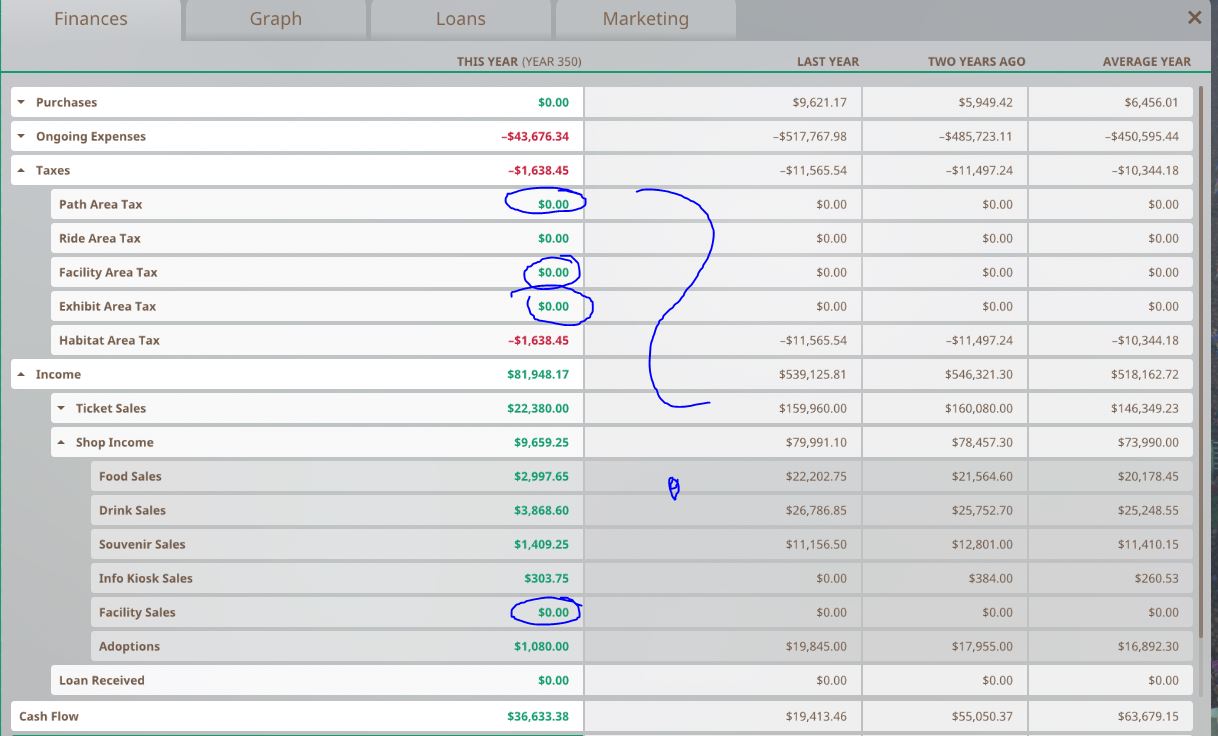Click the AVERAGE YEAR column header
Viewport: 1218px width, 736px height.
click(x=1147, y=61)
